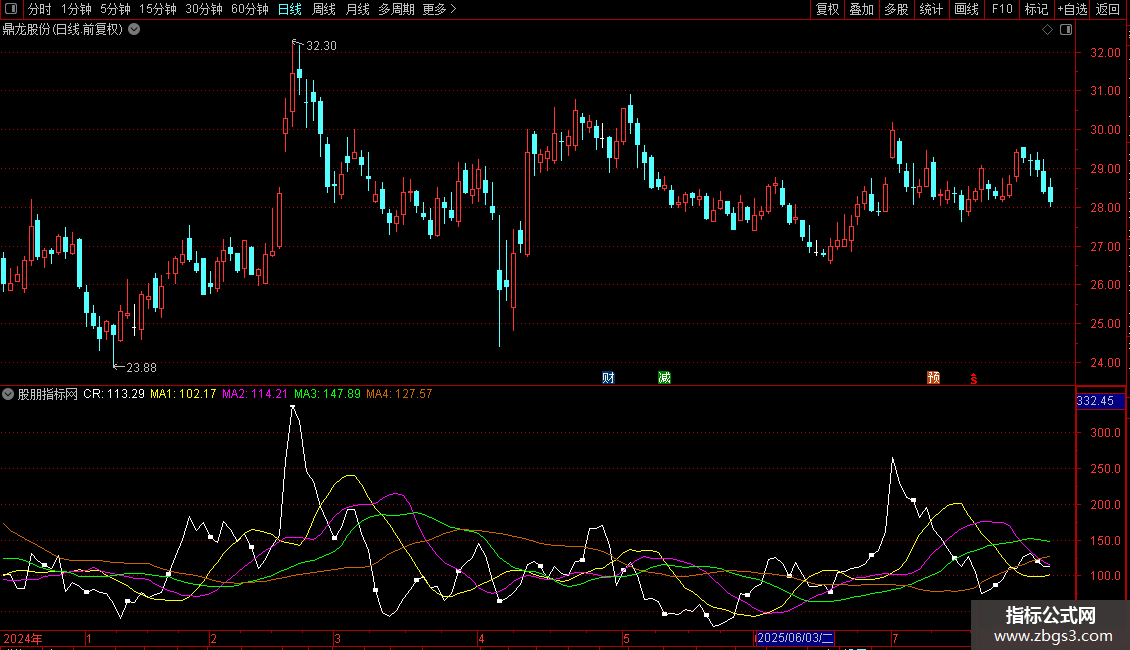The width and height of the screenshot is (1130, 650).
Task: Click the 300.0 indicator axis label
Action: click(1105, 433)
